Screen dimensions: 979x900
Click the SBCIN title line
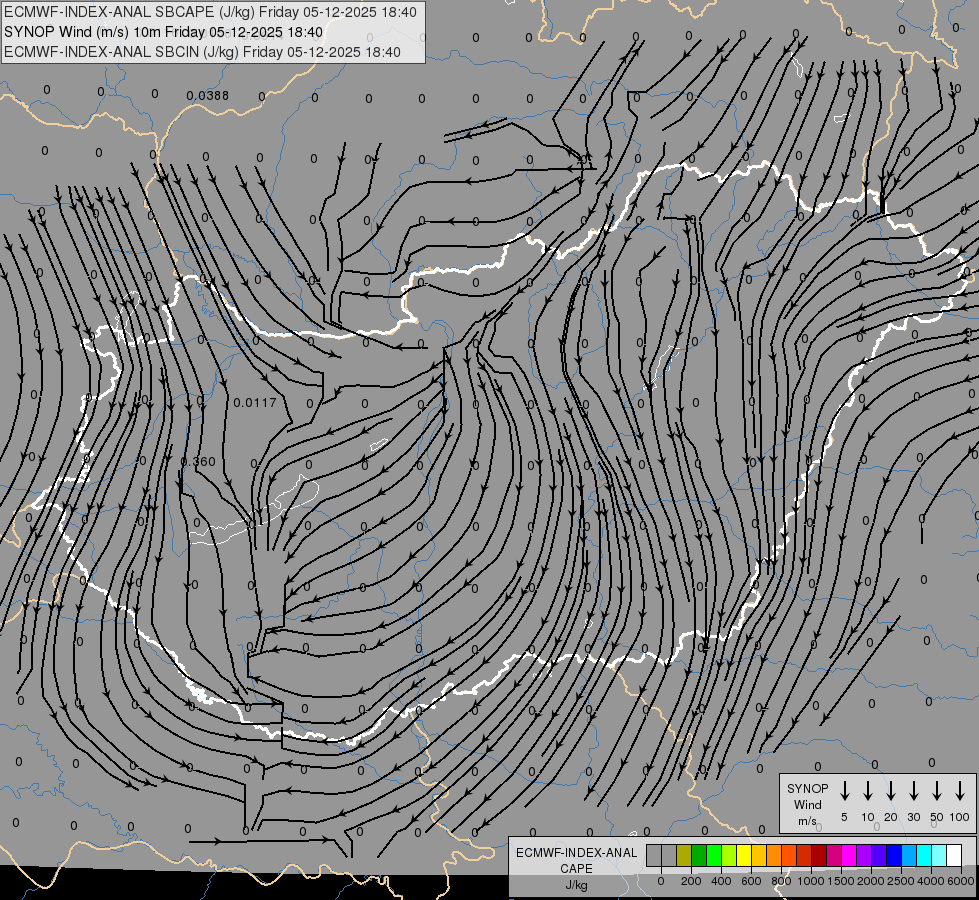coord(202,52)
